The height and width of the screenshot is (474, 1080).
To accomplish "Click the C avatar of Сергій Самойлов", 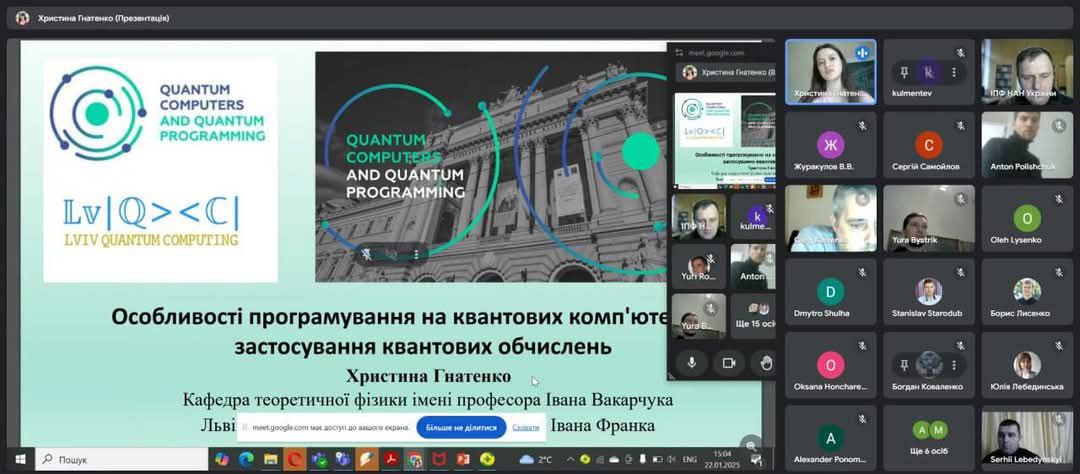I will tap(928, 145).
